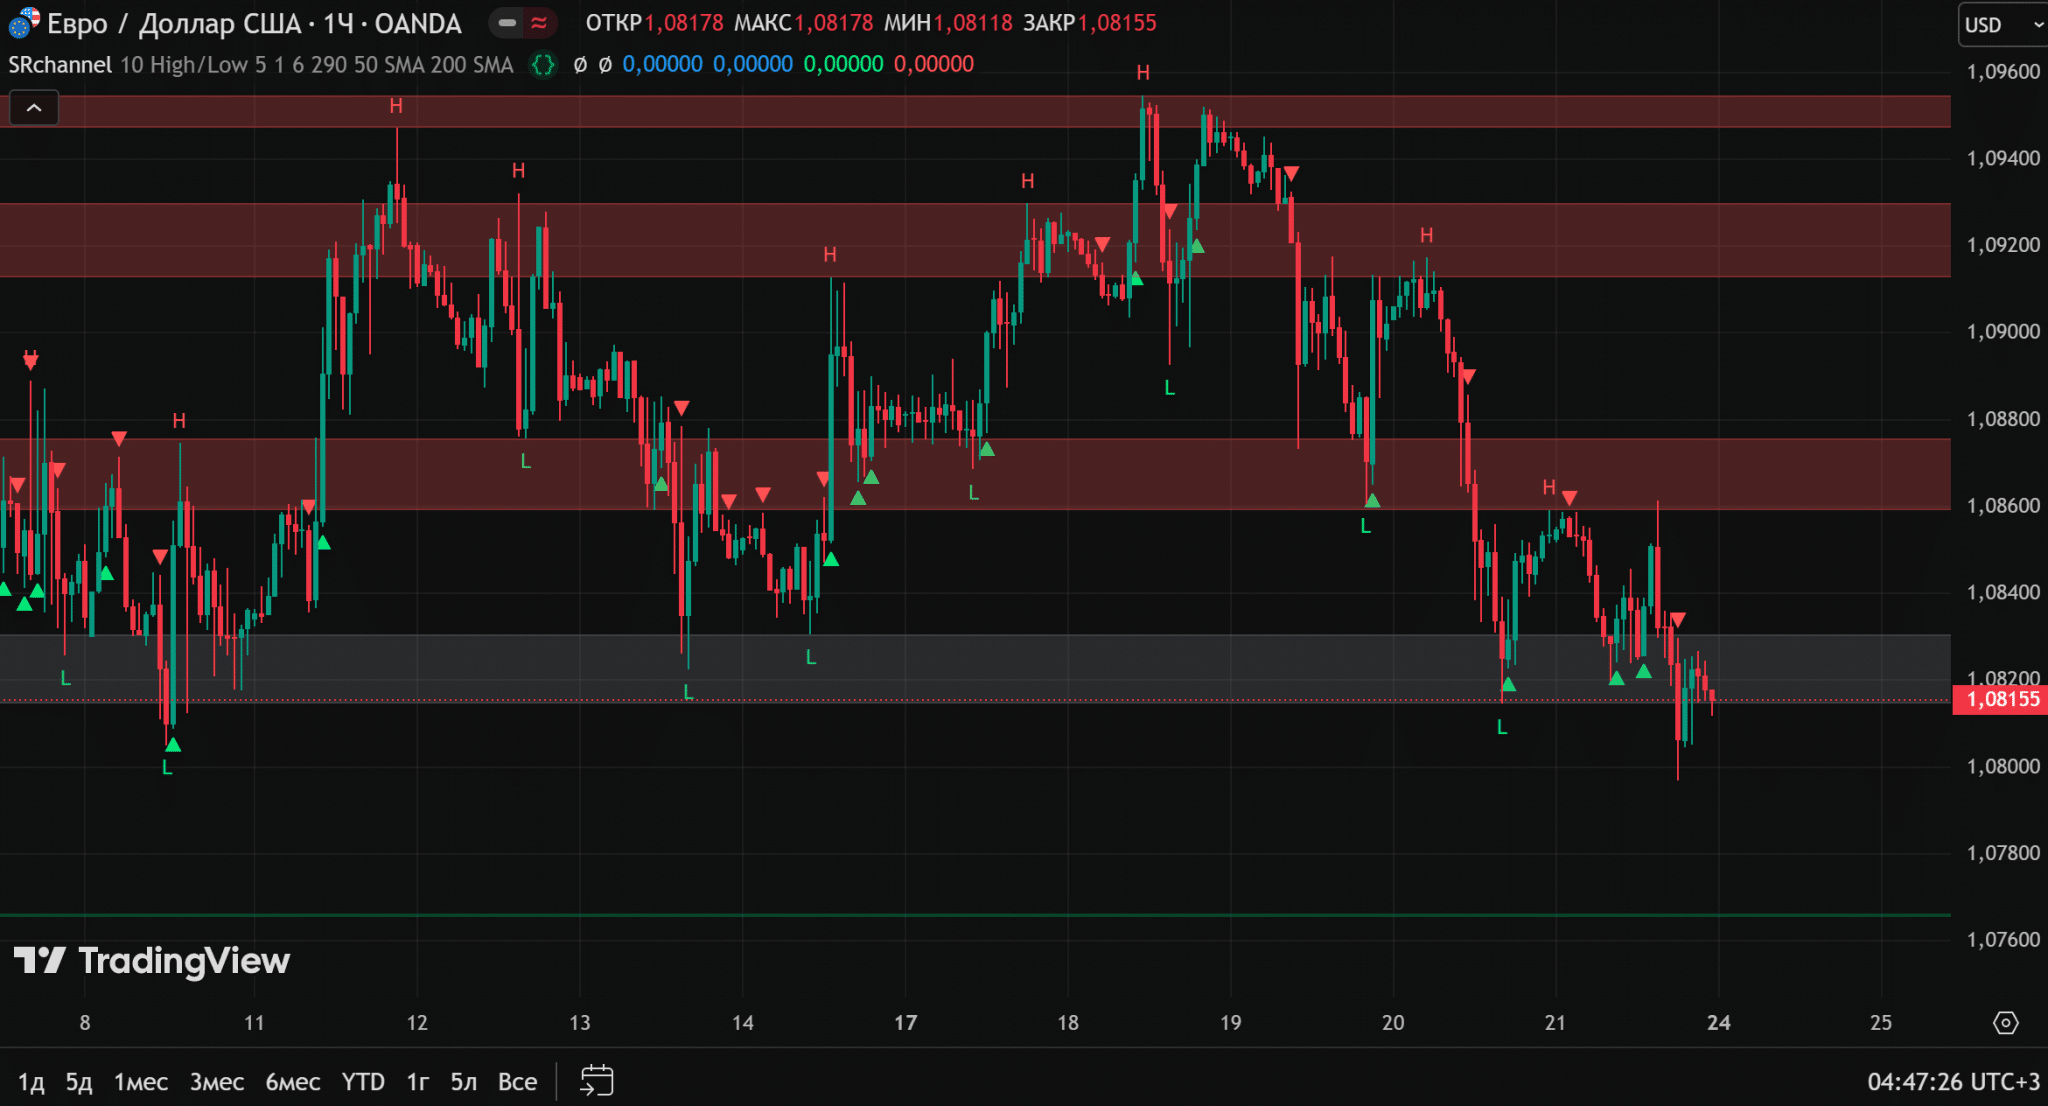The height and width of the screenshot is (1106, 2048).
Task: Click the TradingView logo
Action: pos(152,961)
